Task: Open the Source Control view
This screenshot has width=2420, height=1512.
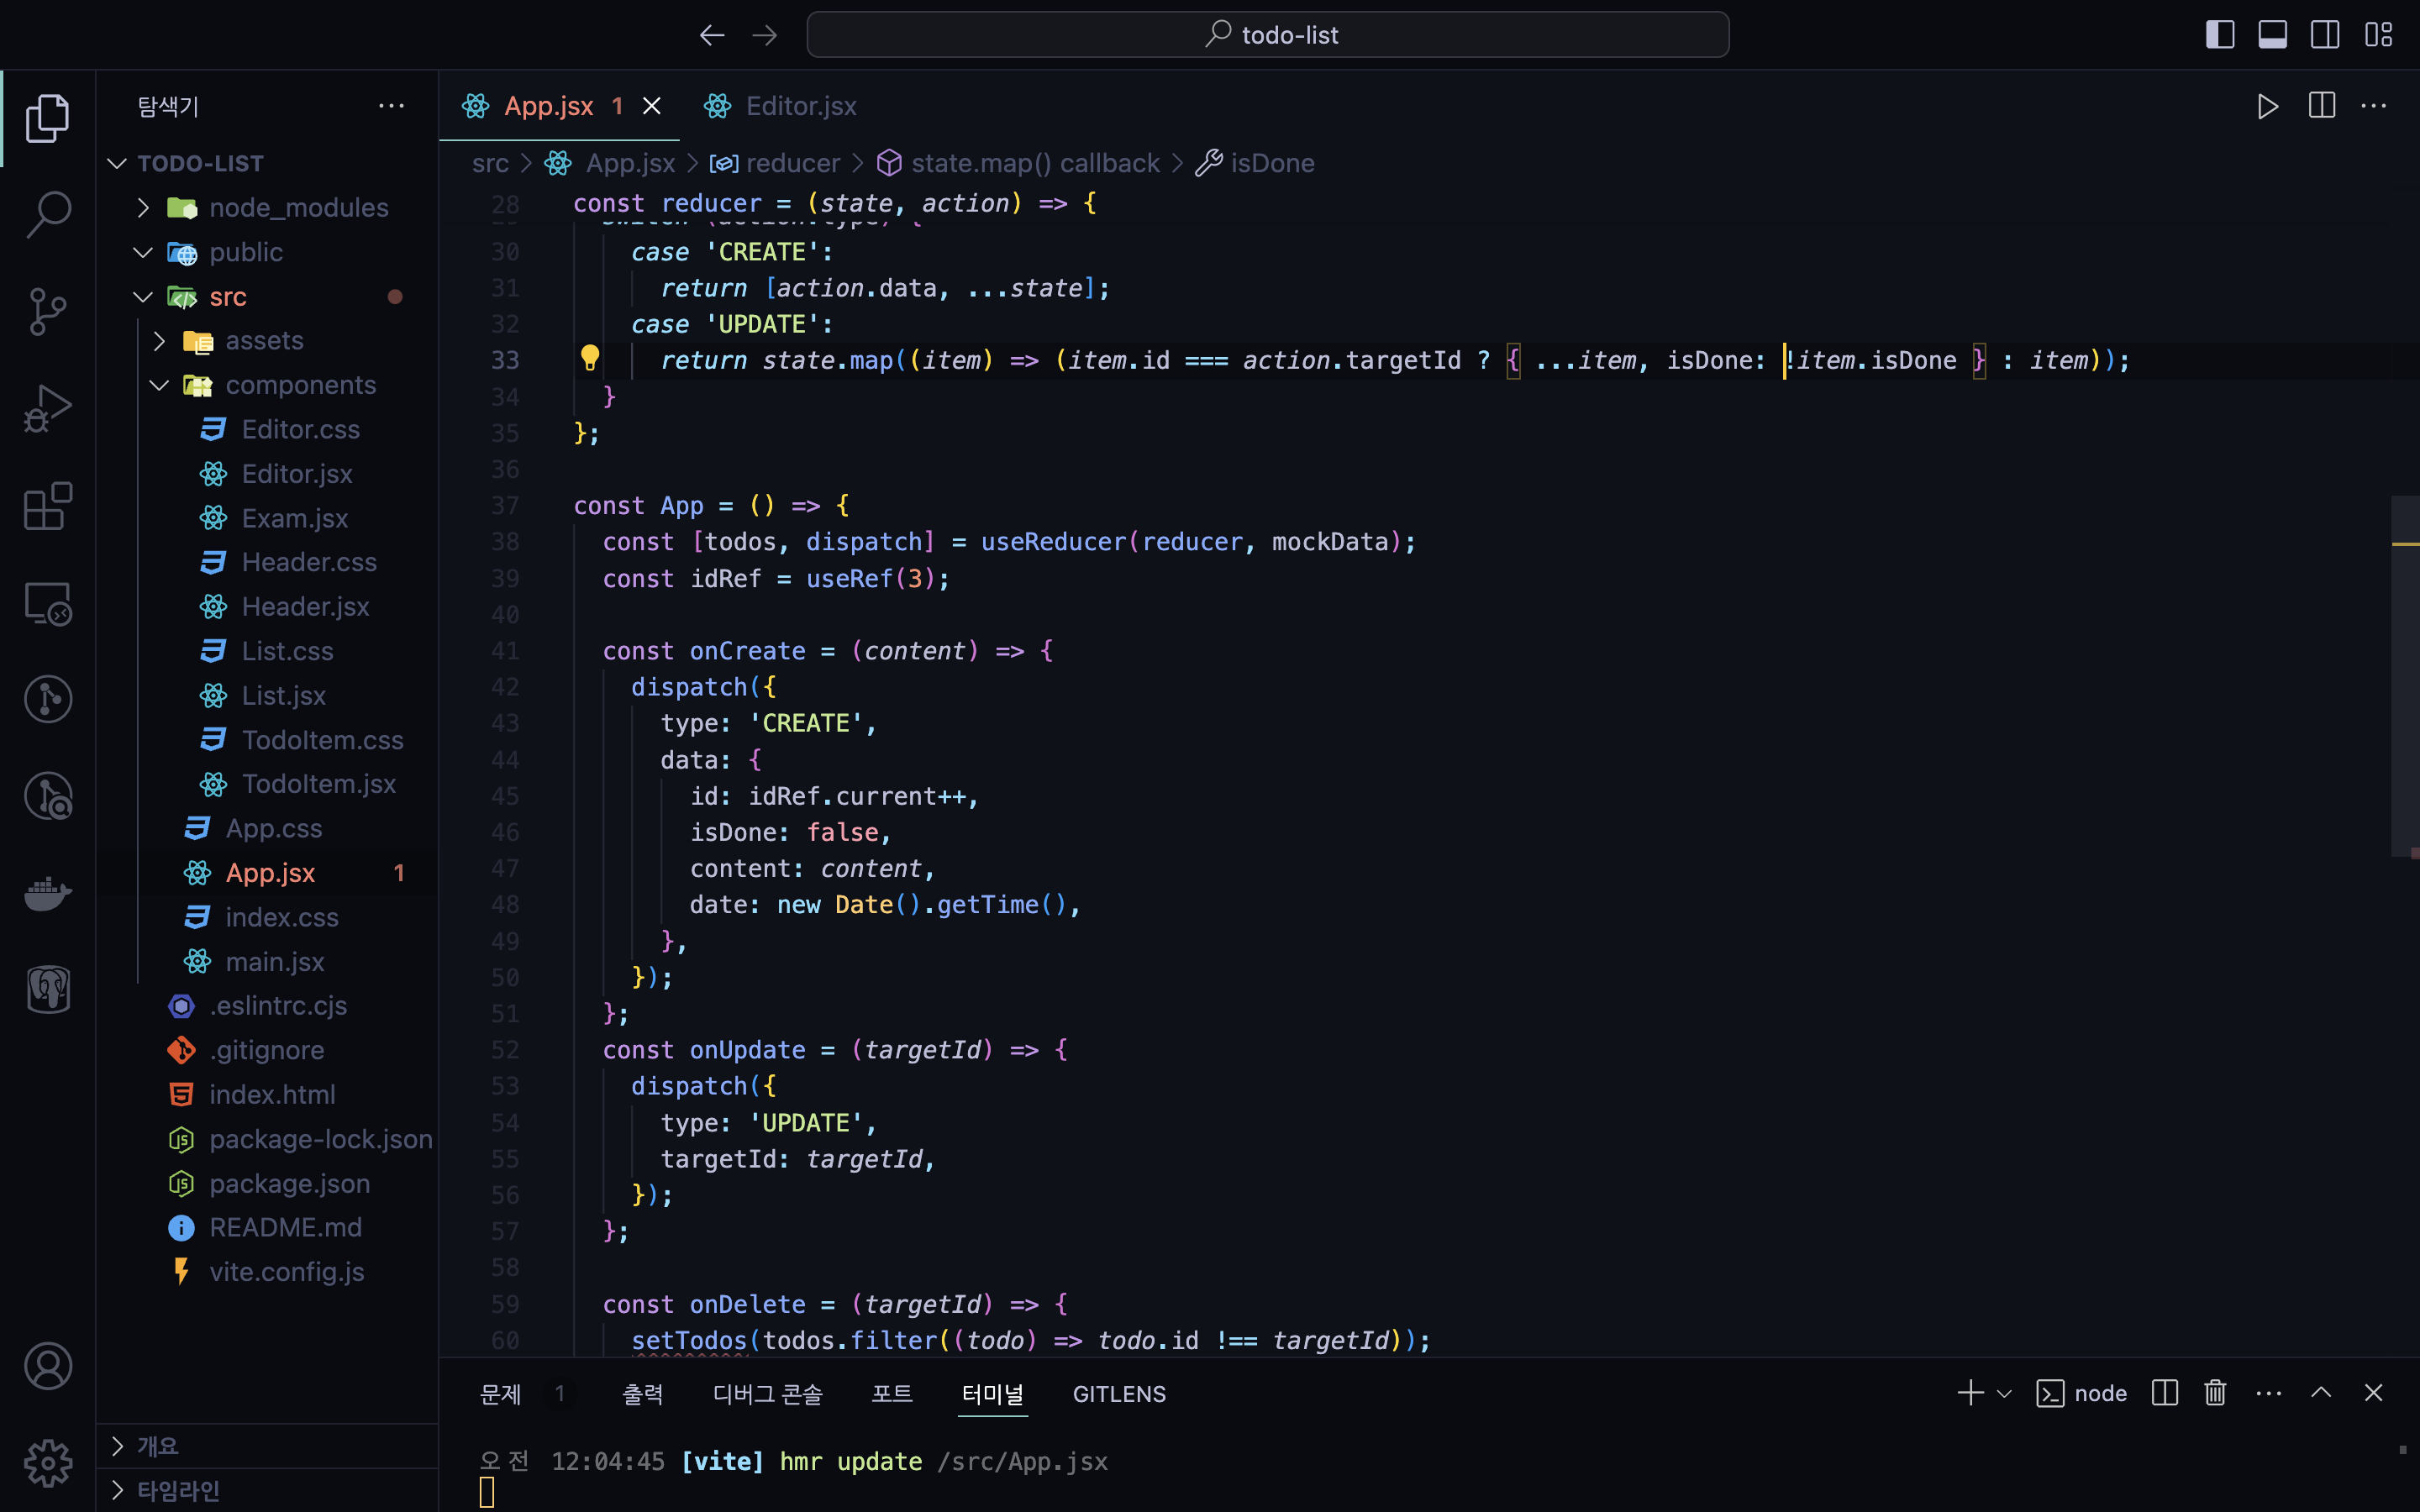Action: [47, 312]
